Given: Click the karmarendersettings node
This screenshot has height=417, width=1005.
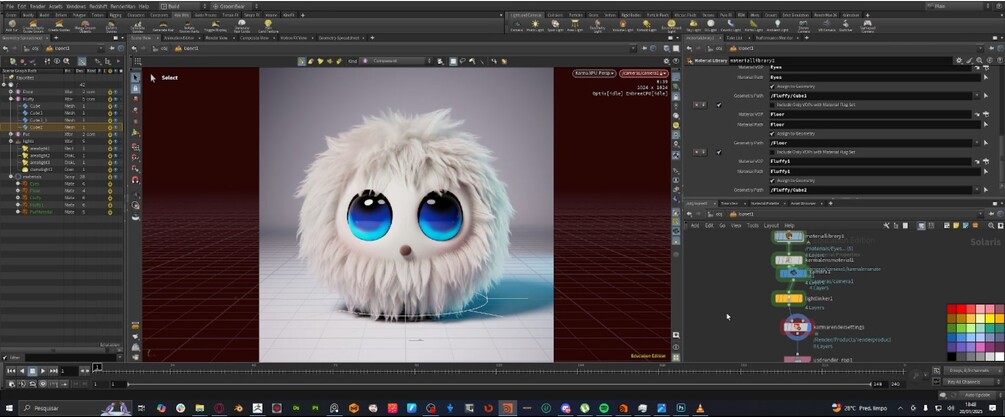Looking at the screenshot, I should [x=797, y=328].
